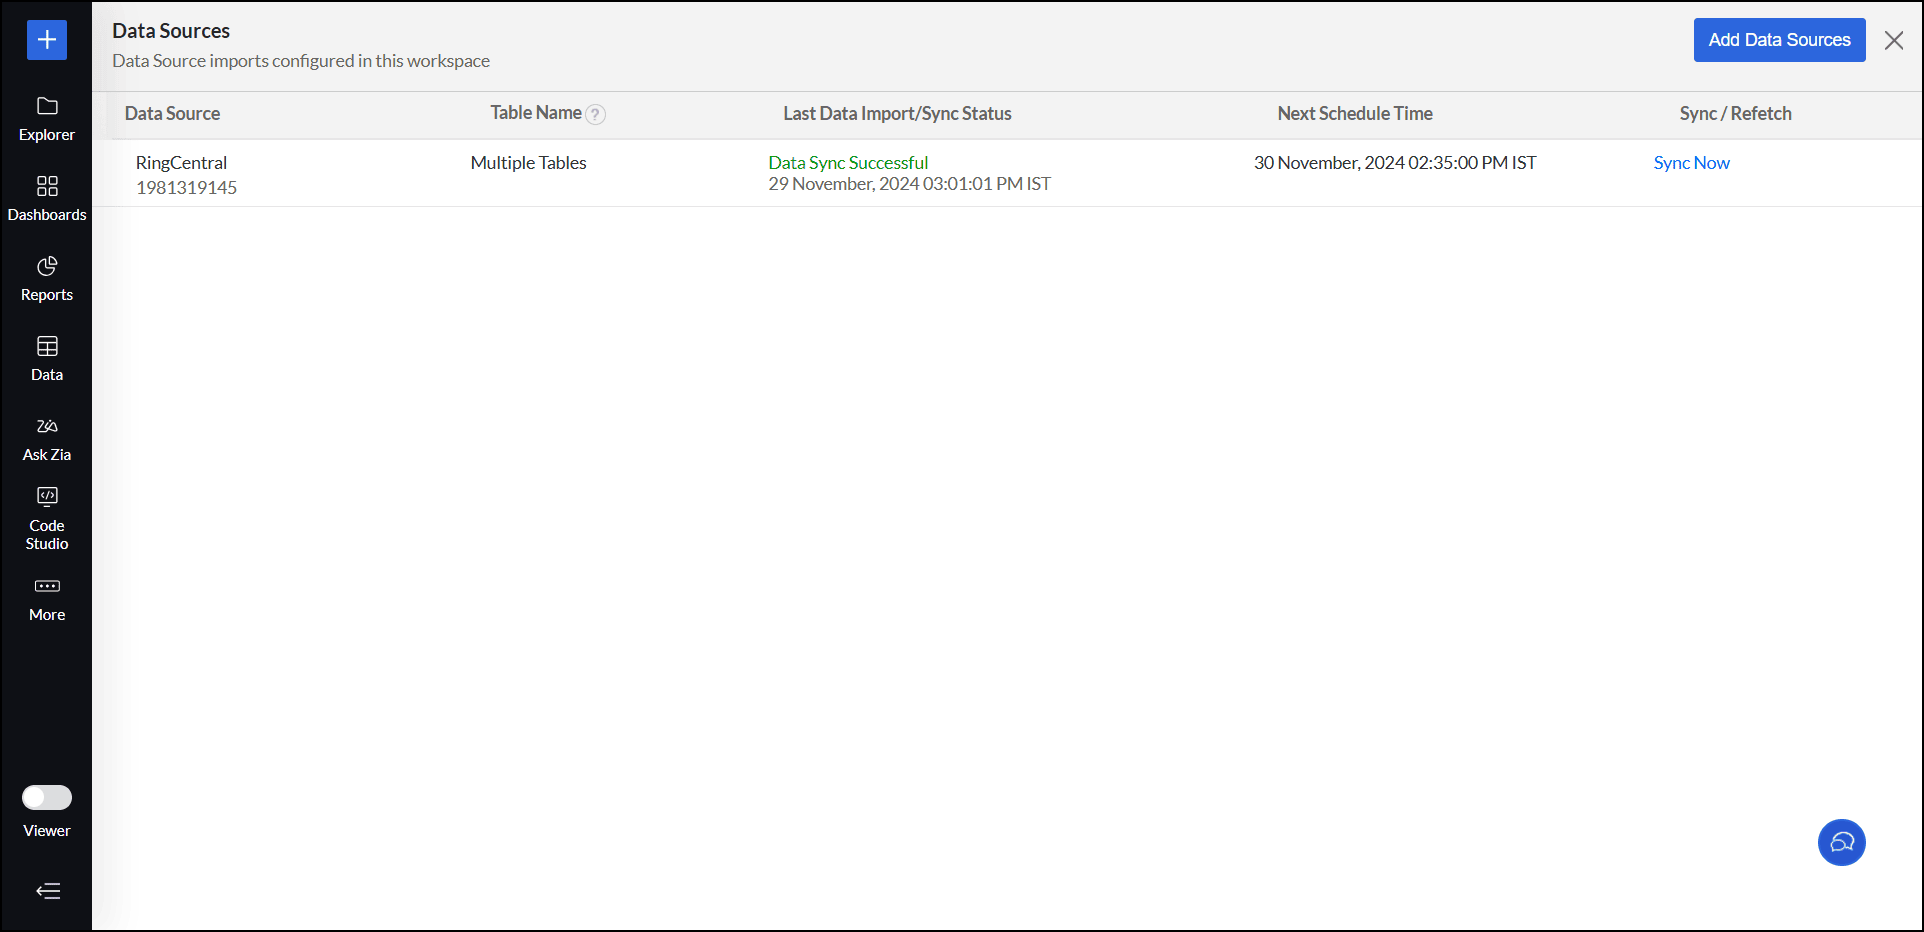Click the Multiple Tables entry
Screen dimensions: 1924x932
click(527, 162)
